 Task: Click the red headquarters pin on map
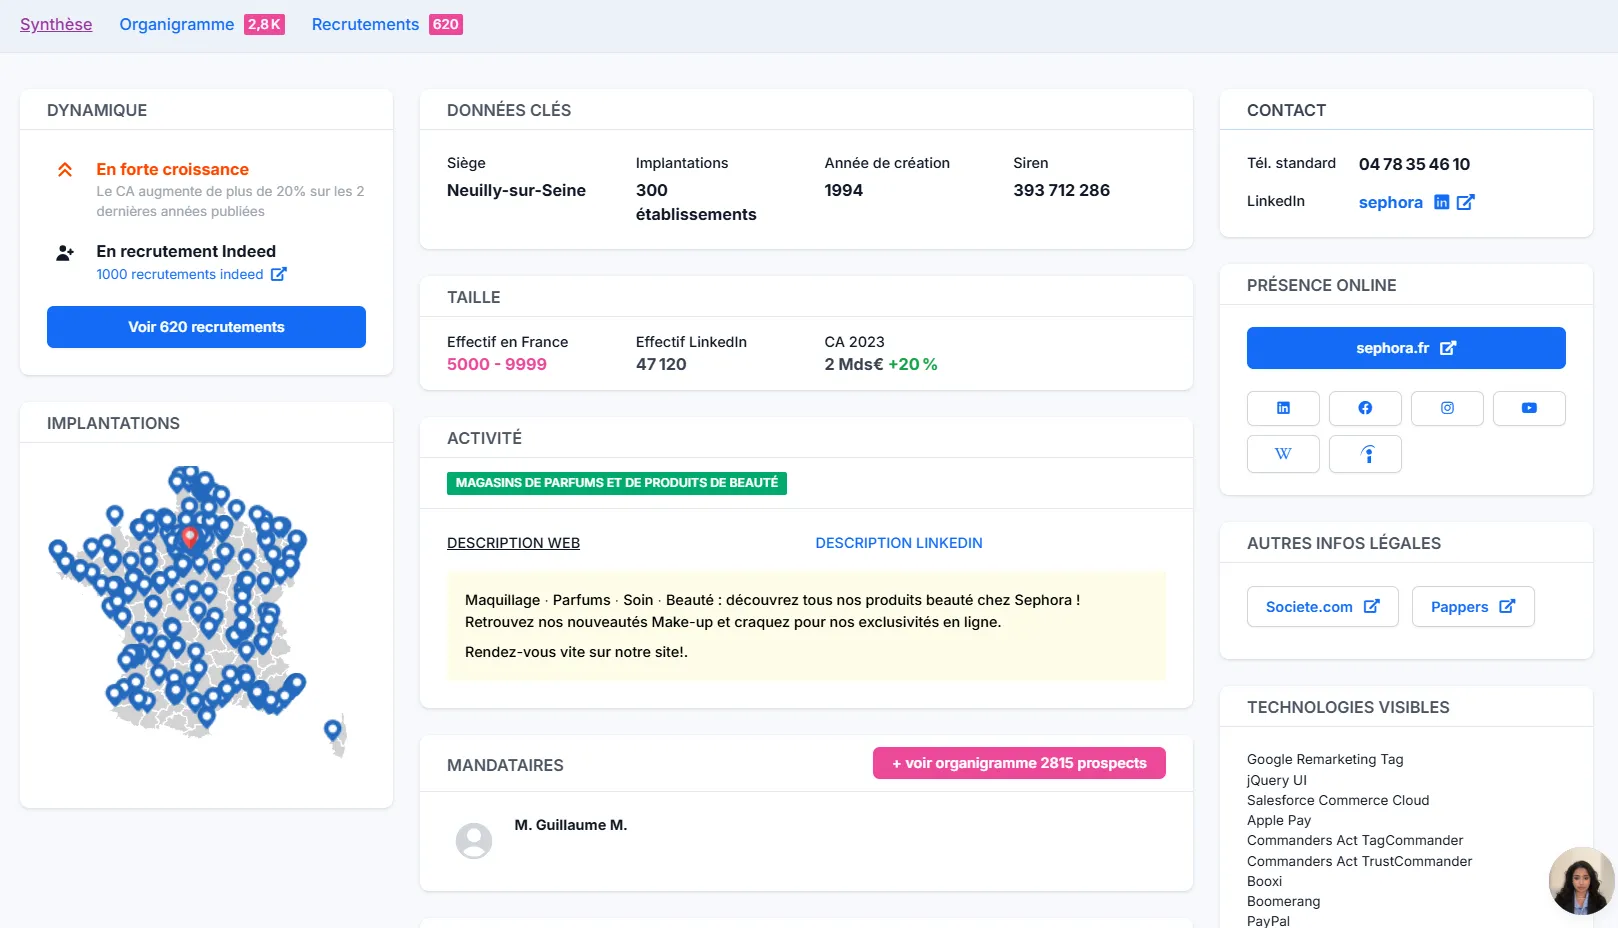tap(190, 537)
